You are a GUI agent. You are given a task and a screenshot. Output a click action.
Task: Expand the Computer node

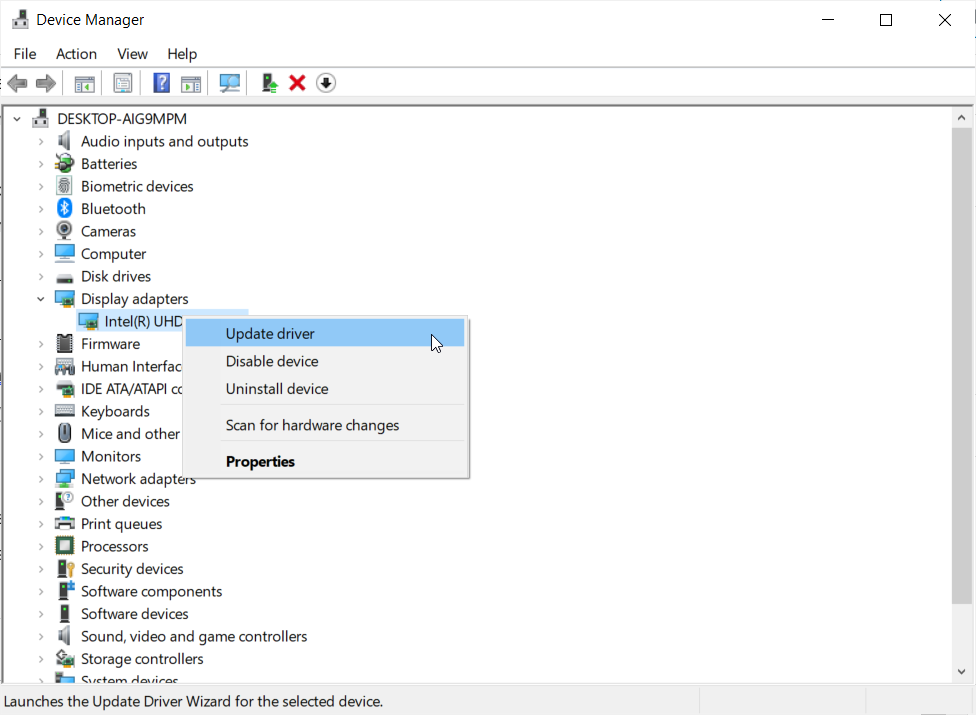[x=41, y=254]
